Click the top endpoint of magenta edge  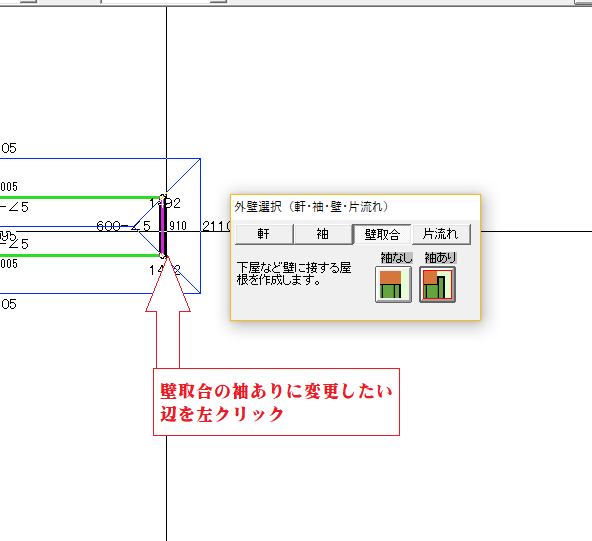[x=163, y=197]
